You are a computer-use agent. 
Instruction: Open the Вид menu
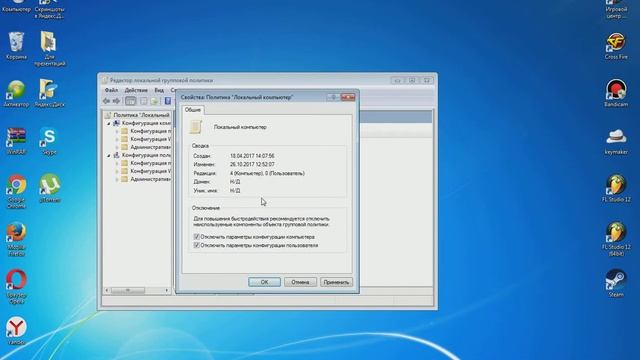coord(159,90)
